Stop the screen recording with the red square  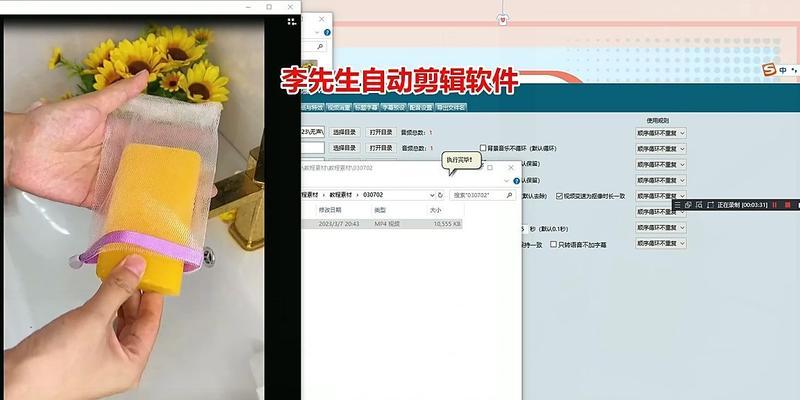click(788, 205)
